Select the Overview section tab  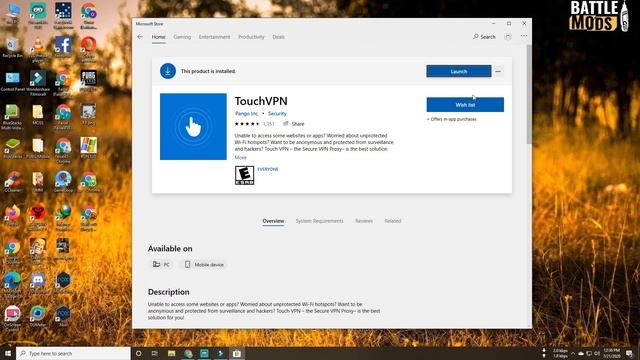273,221
